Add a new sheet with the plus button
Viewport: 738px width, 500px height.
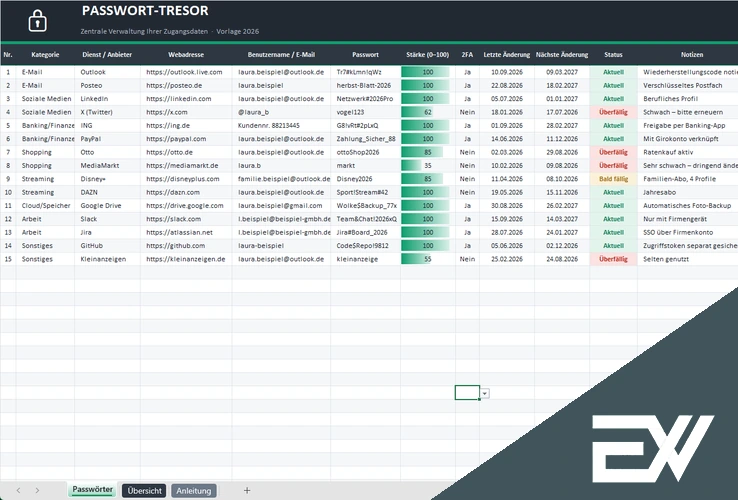click(247, 491)
